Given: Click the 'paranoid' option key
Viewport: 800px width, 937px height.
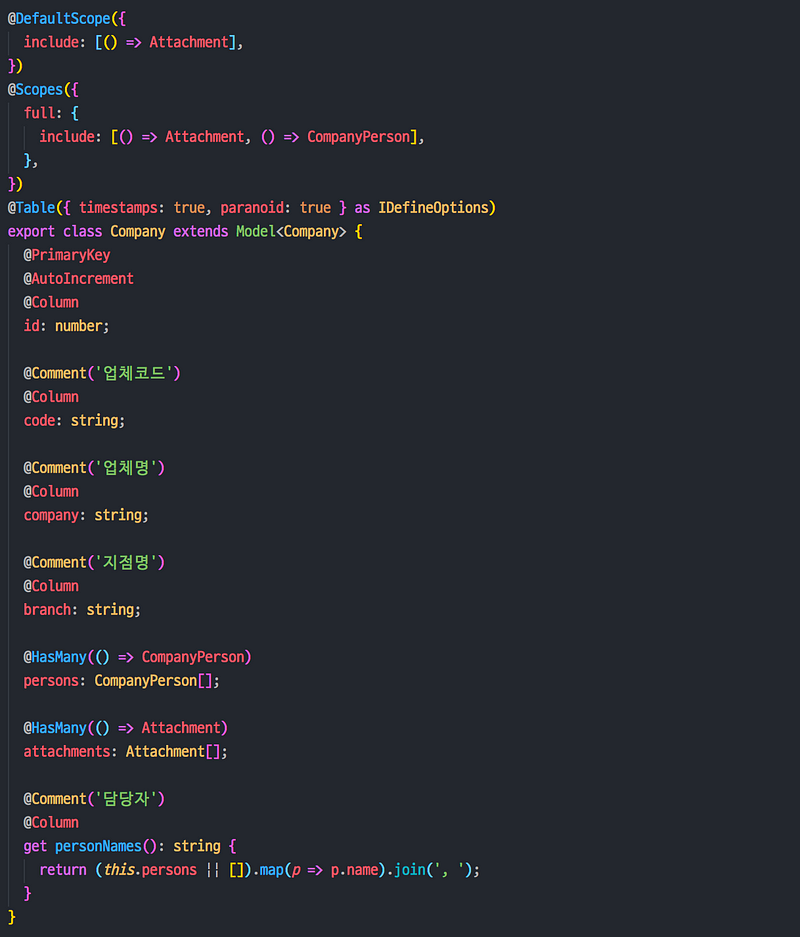Looking at the screenshot, I should [252, 208].
